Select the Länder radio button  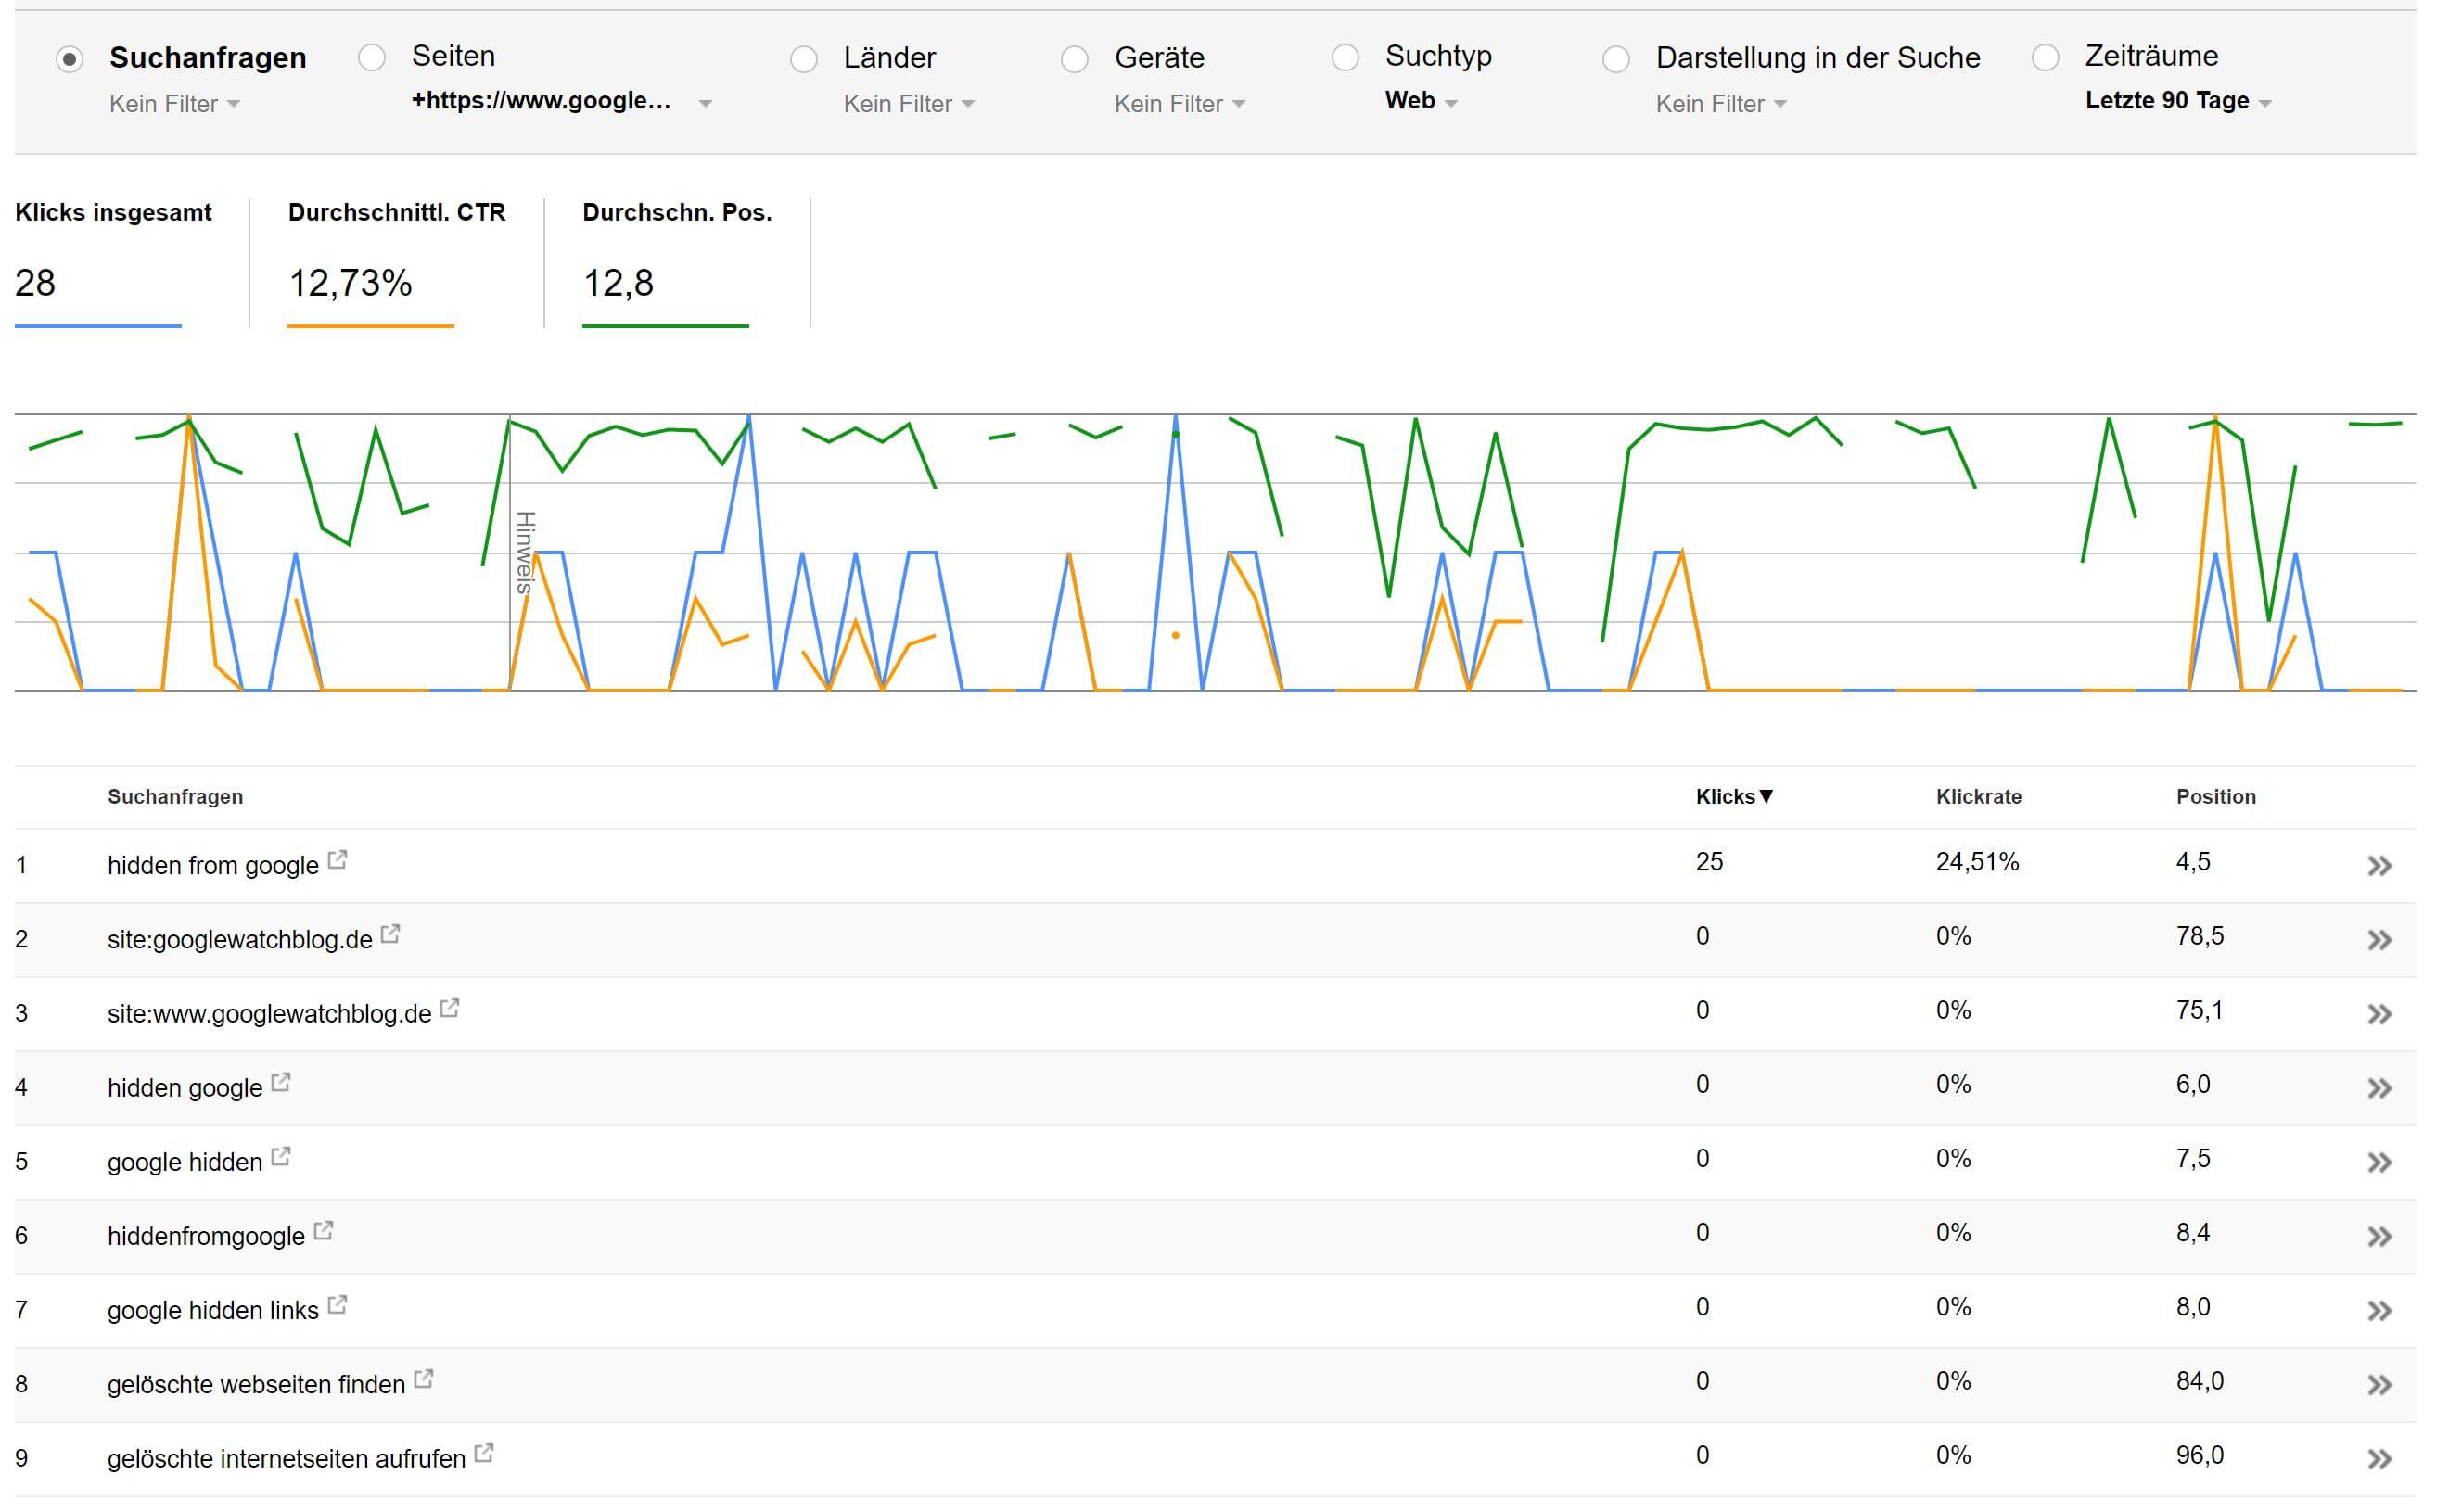(803, 59)
